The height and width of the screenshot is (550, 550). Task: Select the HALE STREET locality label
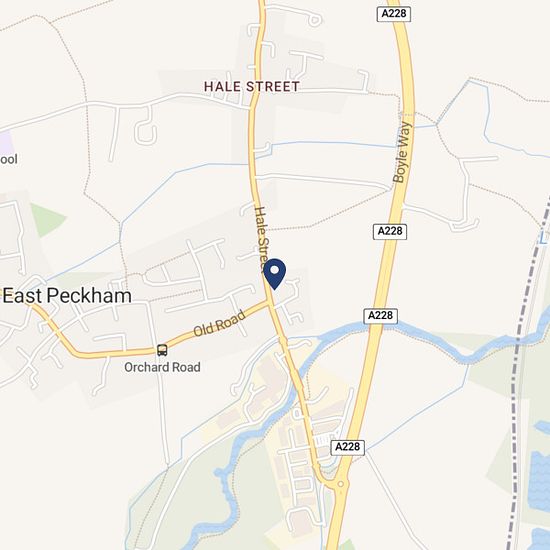[251, 87]
